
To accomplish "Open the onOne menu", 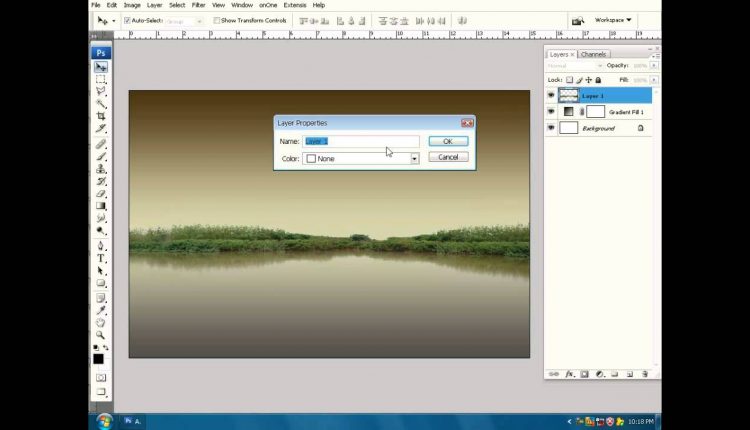I will point(268,5).
